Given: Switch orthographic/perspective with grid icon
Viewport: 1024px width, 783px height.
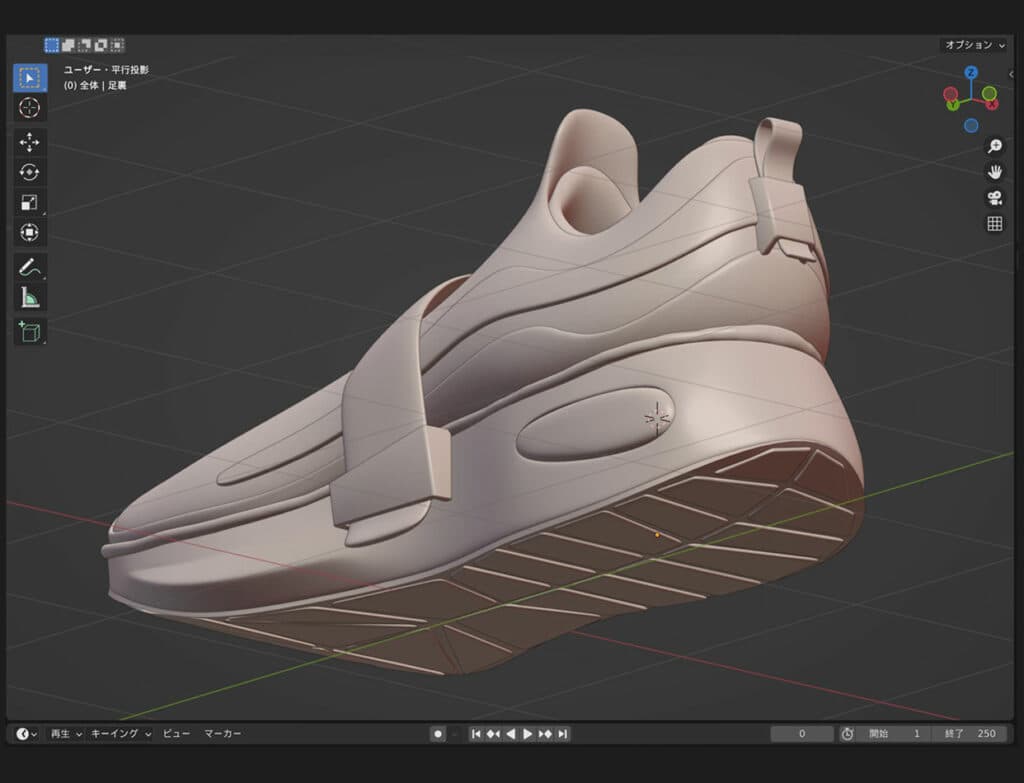Looking at the screenshot, I should [995, 224].
